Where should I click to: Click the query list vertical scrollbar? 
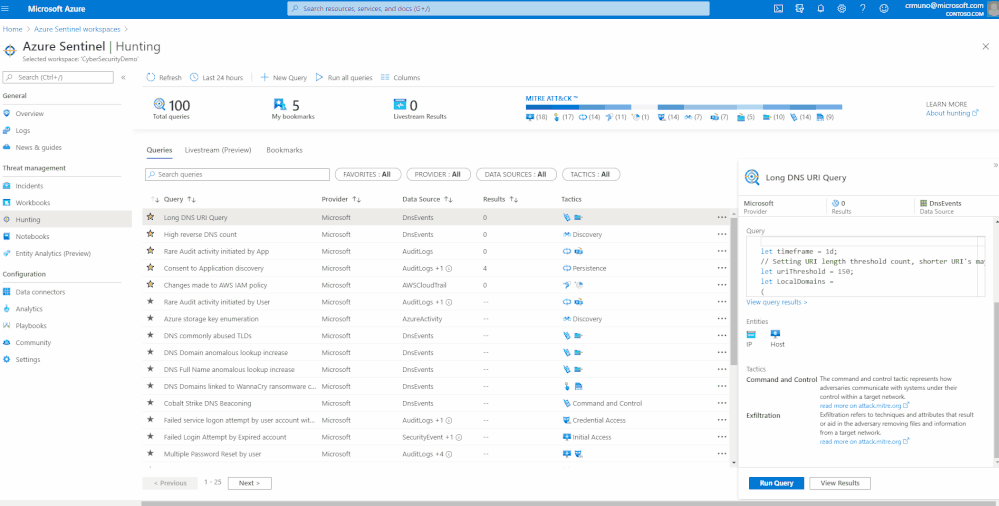pyautogui.click(x=733, y=292)
